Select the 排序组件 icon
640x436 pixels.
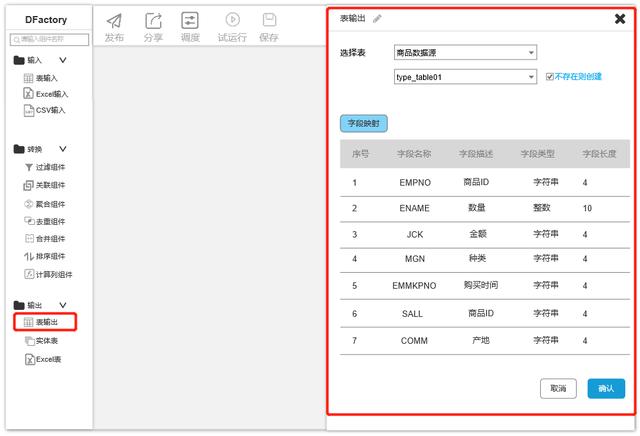tap(29, 256)
